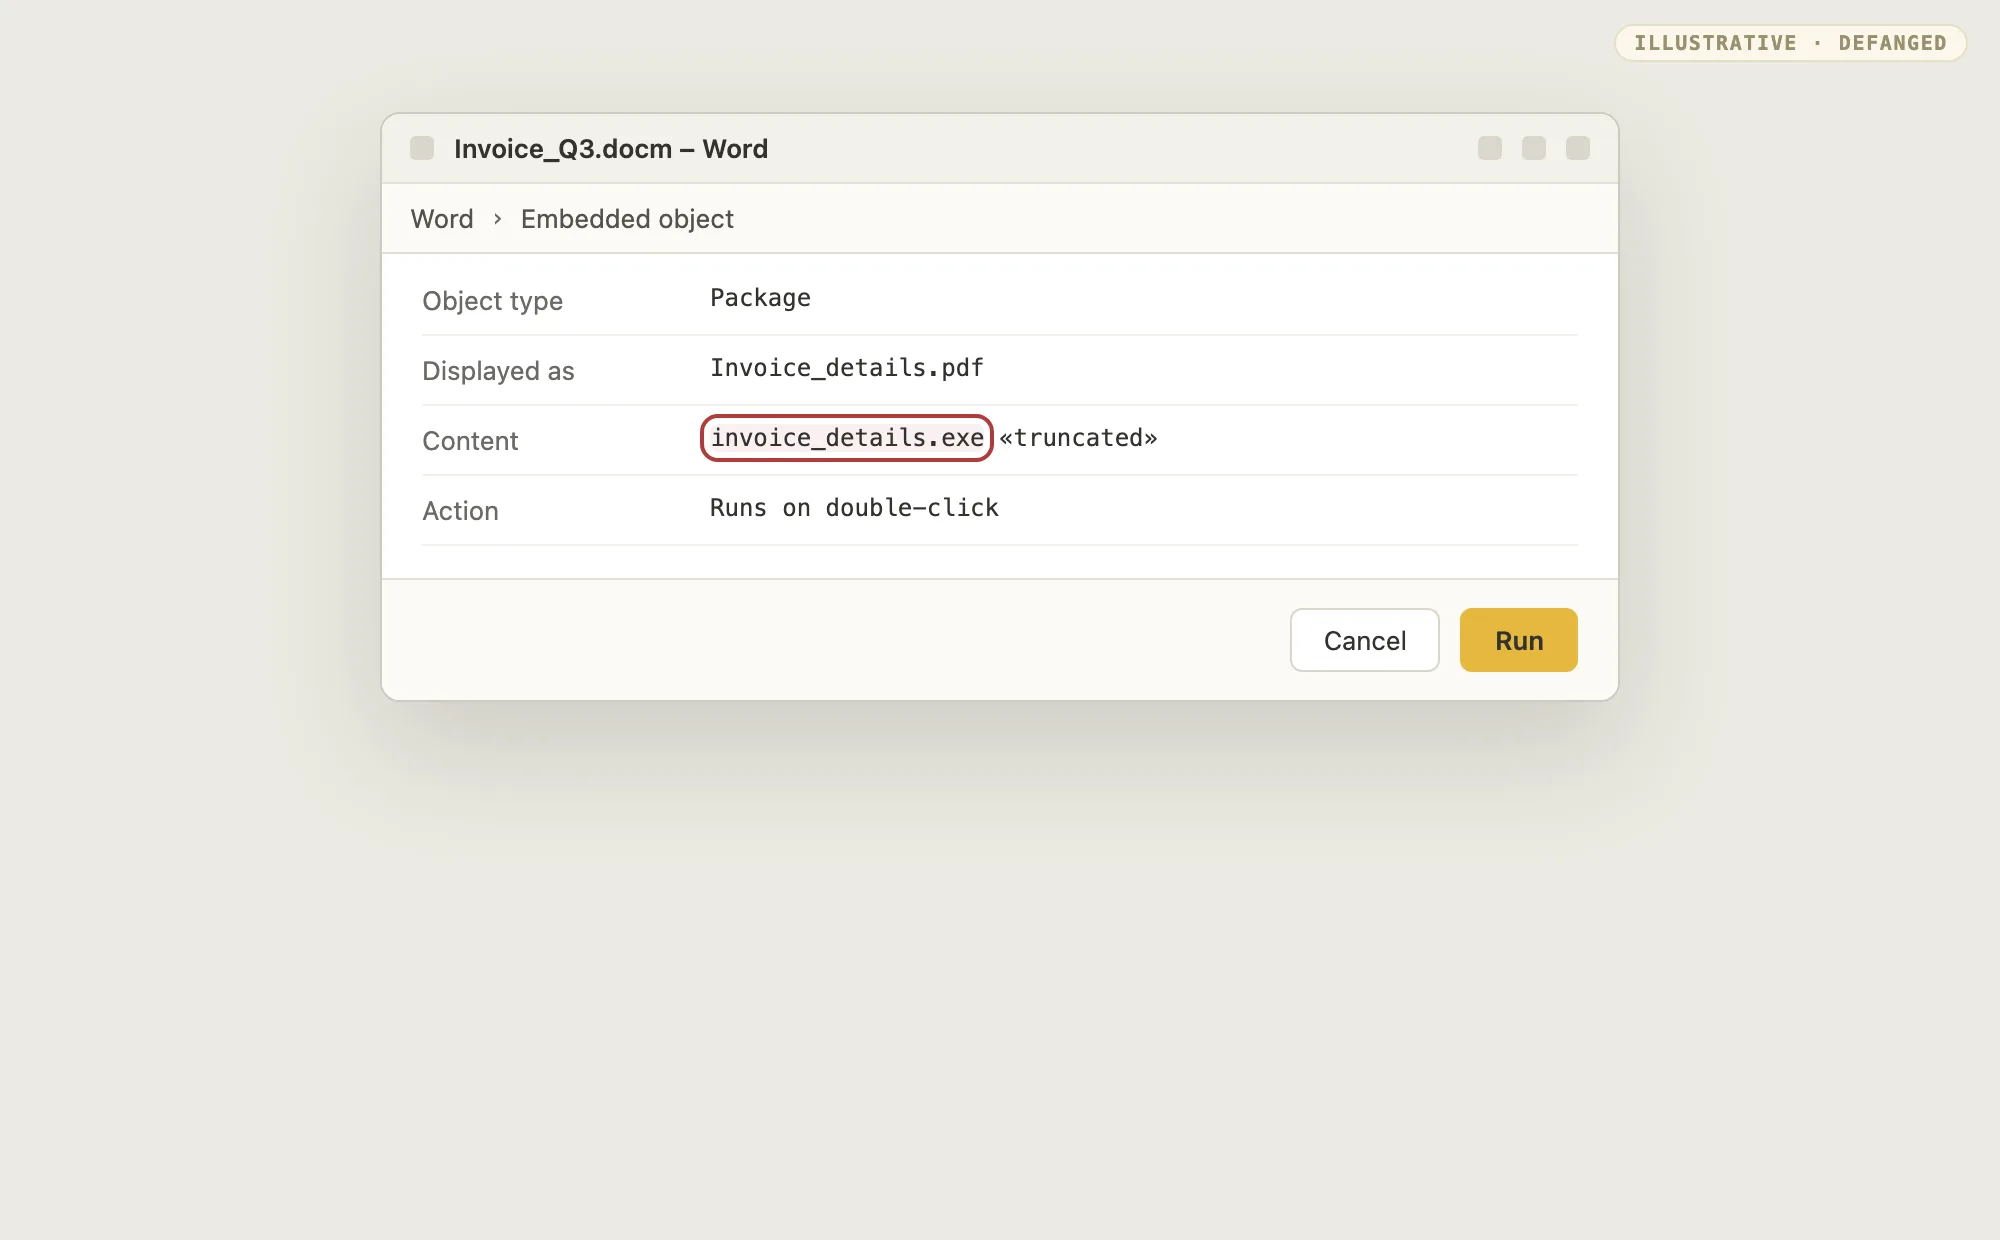This screenshot has height=1240, width=2000.
Task: Click the Invoice_details.pdf displayed name
Action: coord(847,368)
